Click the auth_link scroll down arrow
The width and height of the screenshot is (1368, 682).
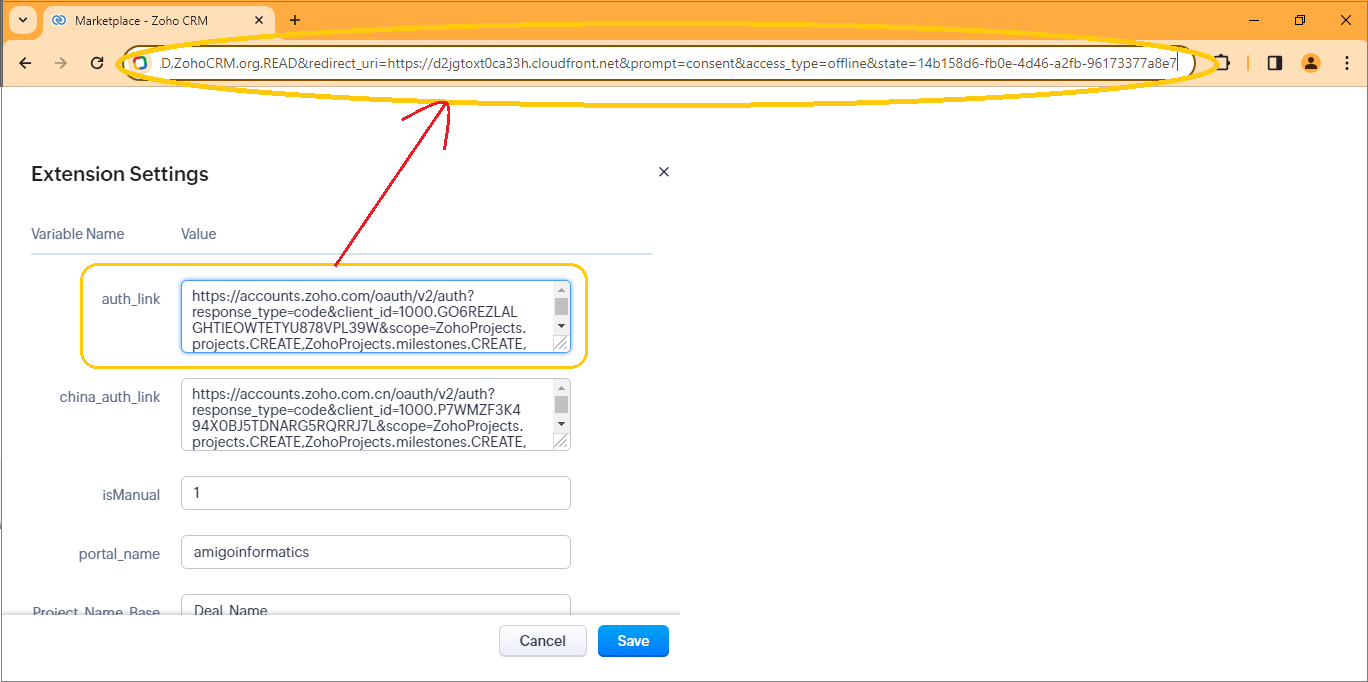click(x=561, y=326)
